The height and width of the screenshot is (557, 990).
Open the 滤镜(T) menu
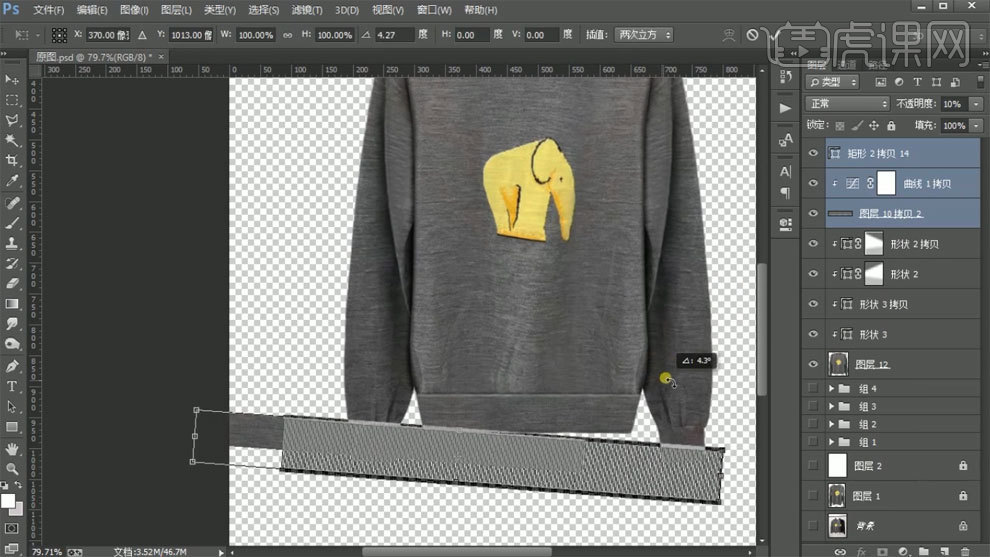[x=307, y=10]
